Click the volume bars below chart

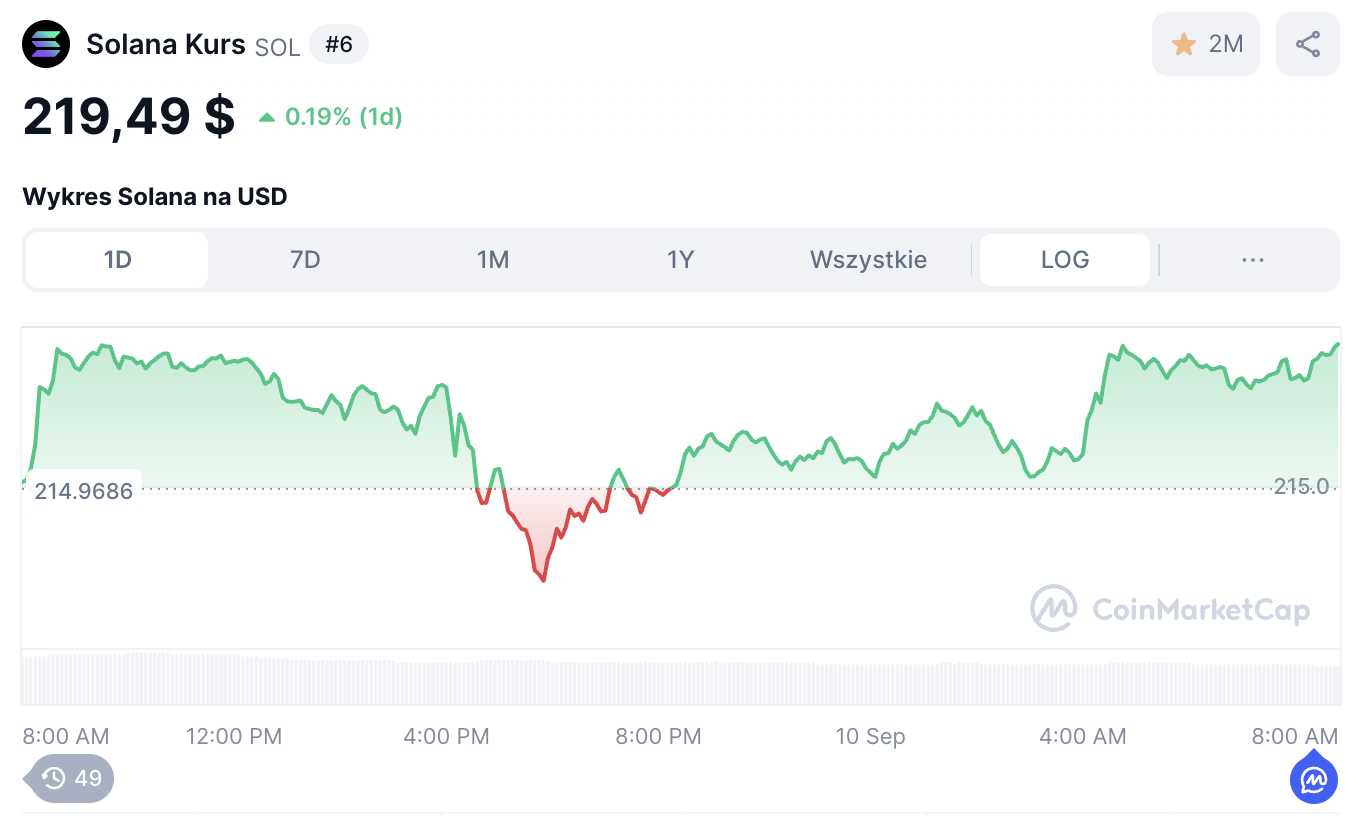(680, 680)
